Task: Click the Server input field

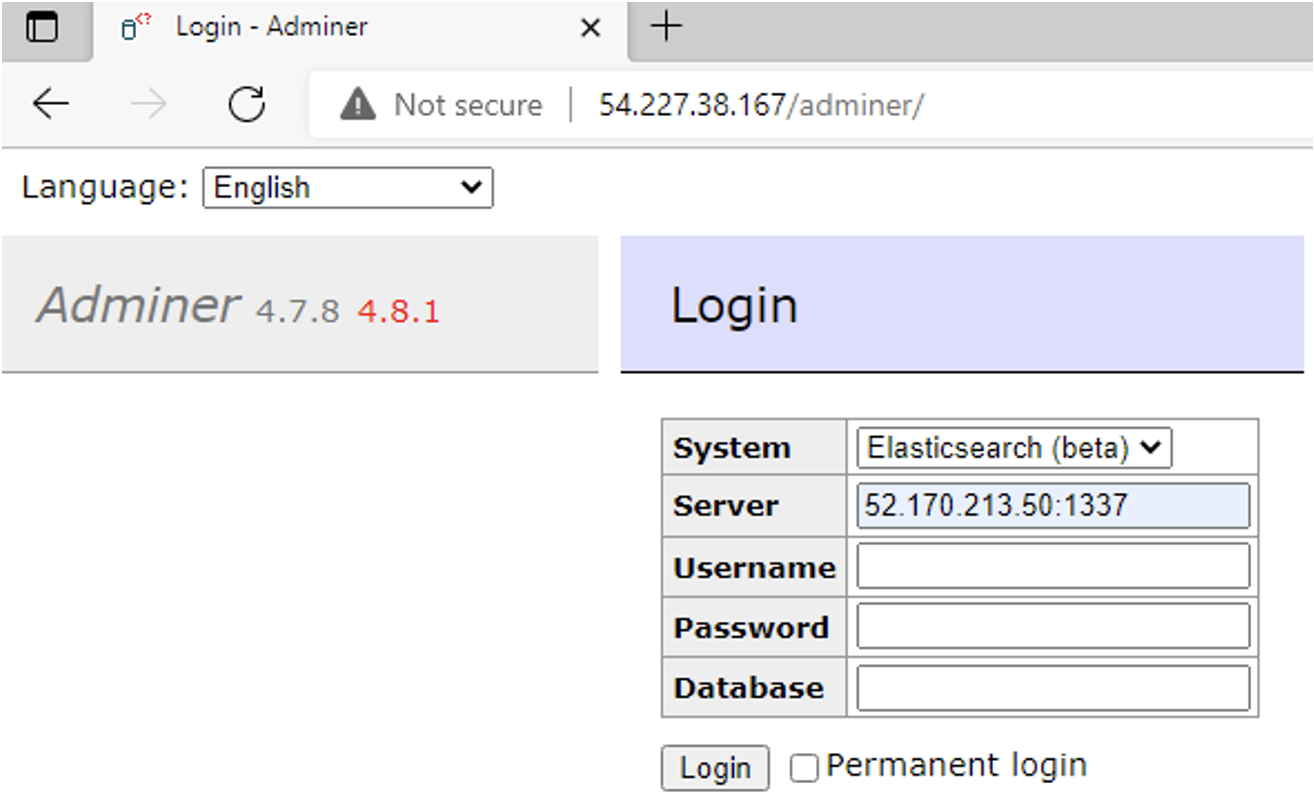Action: point(1053,506)
